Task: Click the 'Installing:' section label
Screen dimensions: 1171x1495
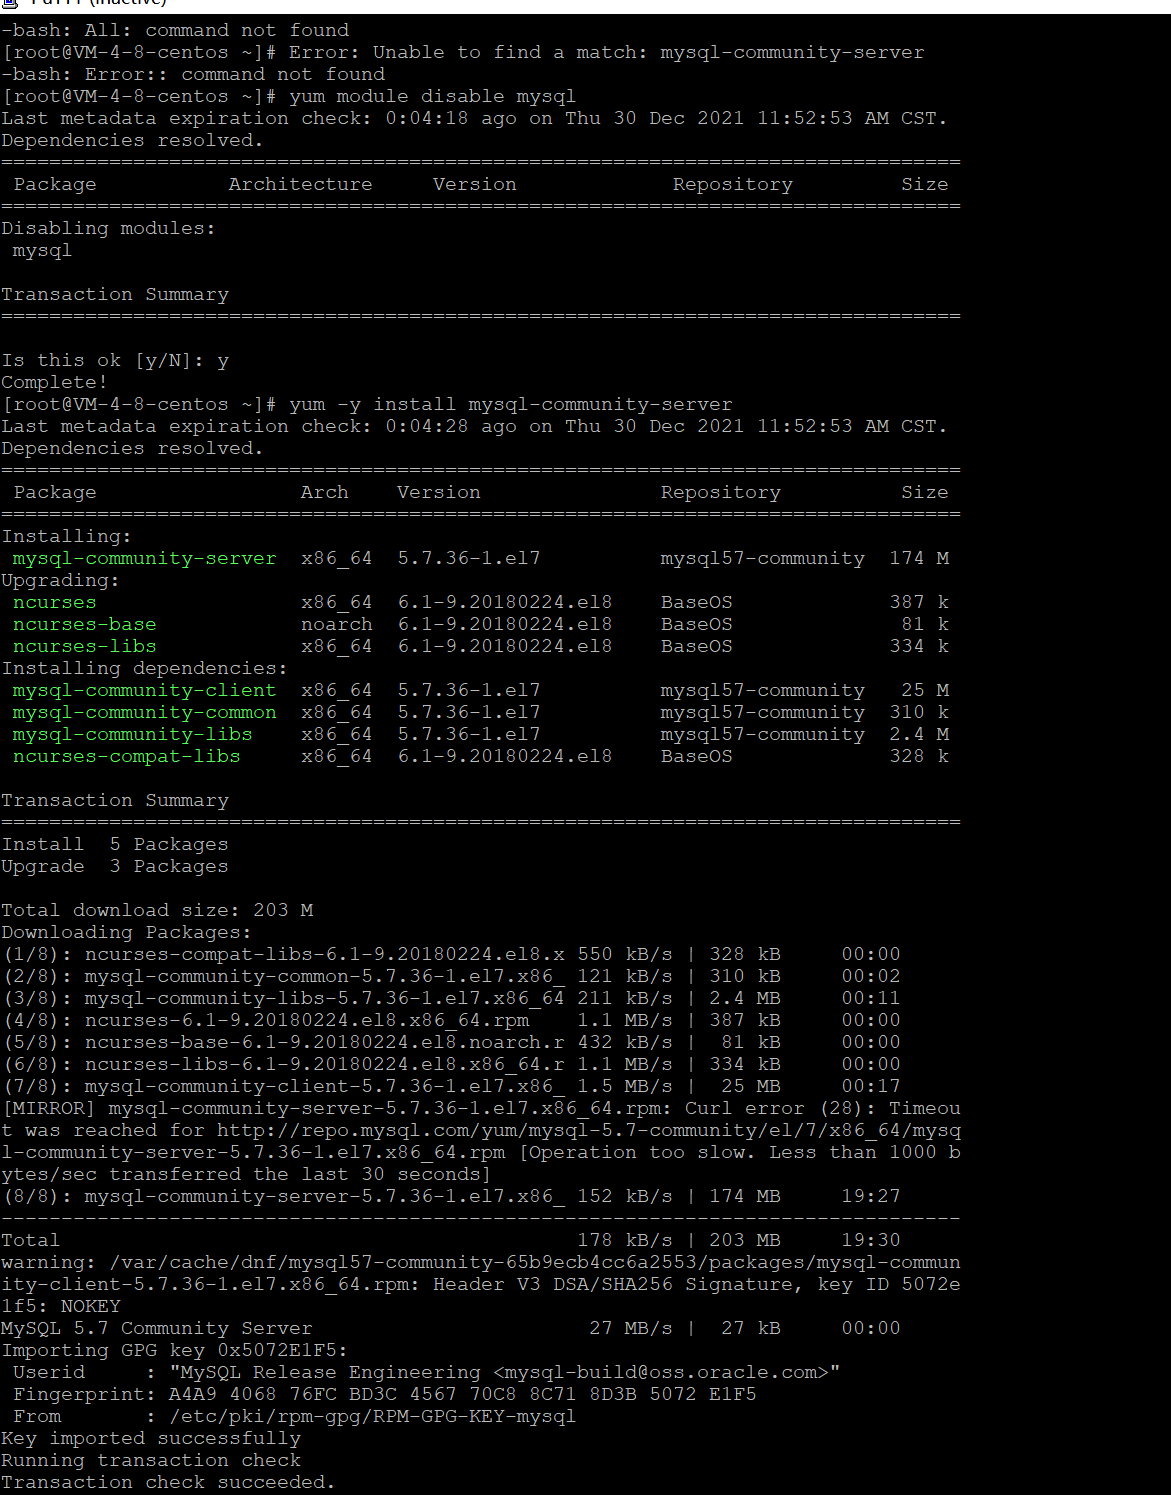Action: 66,537
